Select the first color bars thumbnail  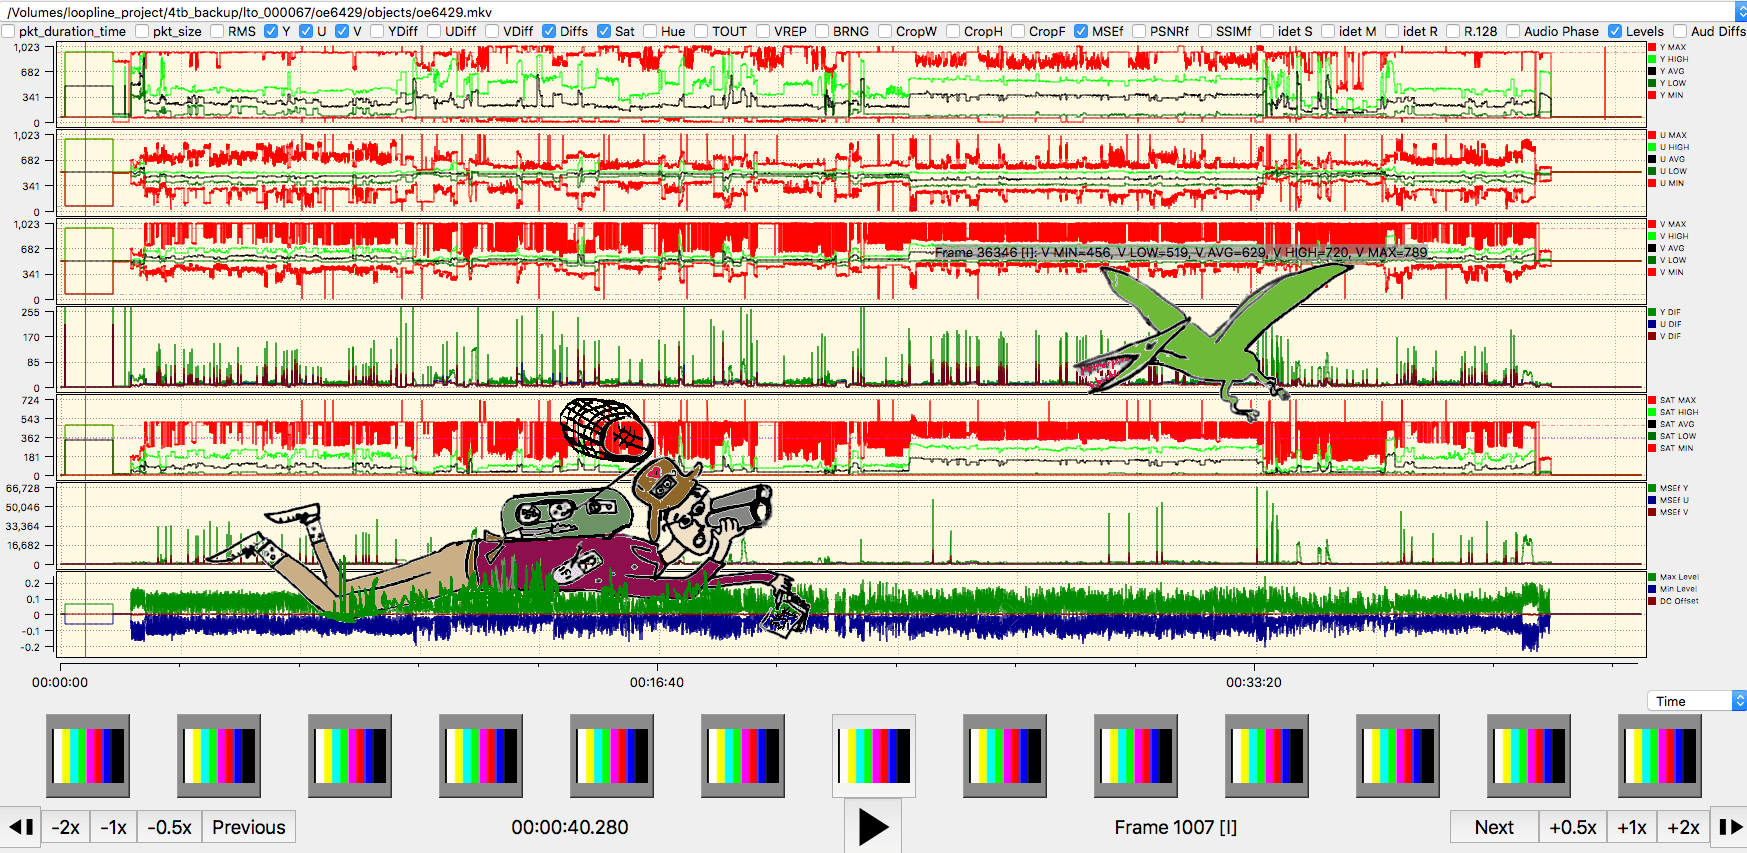88,755
